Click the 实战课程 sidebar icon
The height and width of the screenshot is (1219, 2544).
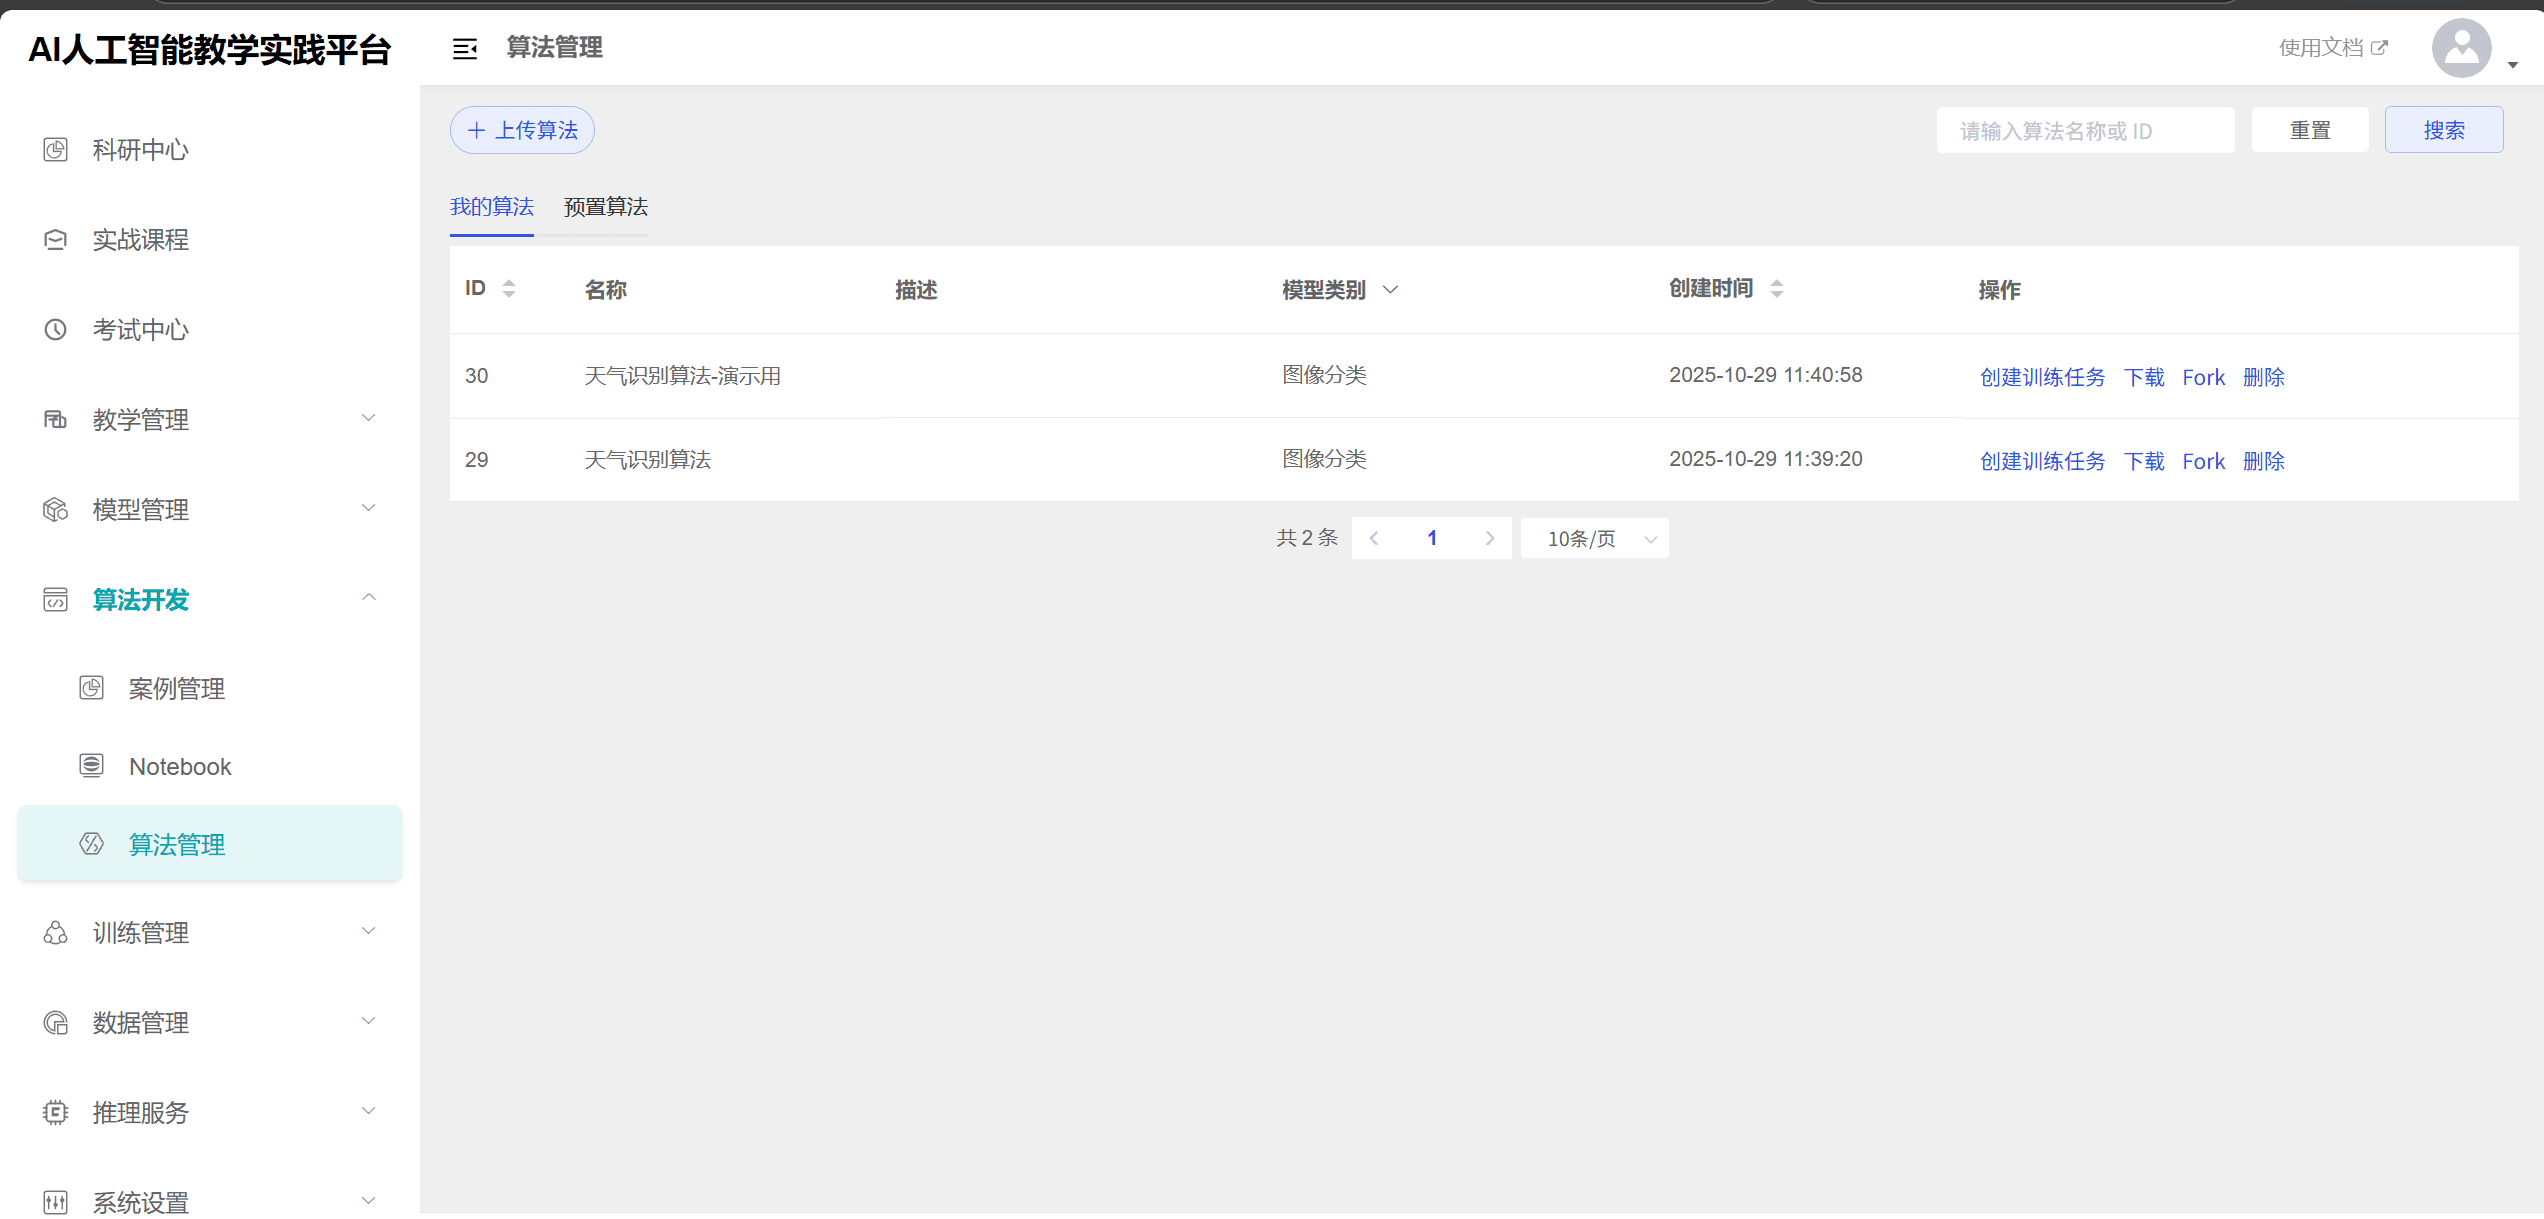click(56, 240)
